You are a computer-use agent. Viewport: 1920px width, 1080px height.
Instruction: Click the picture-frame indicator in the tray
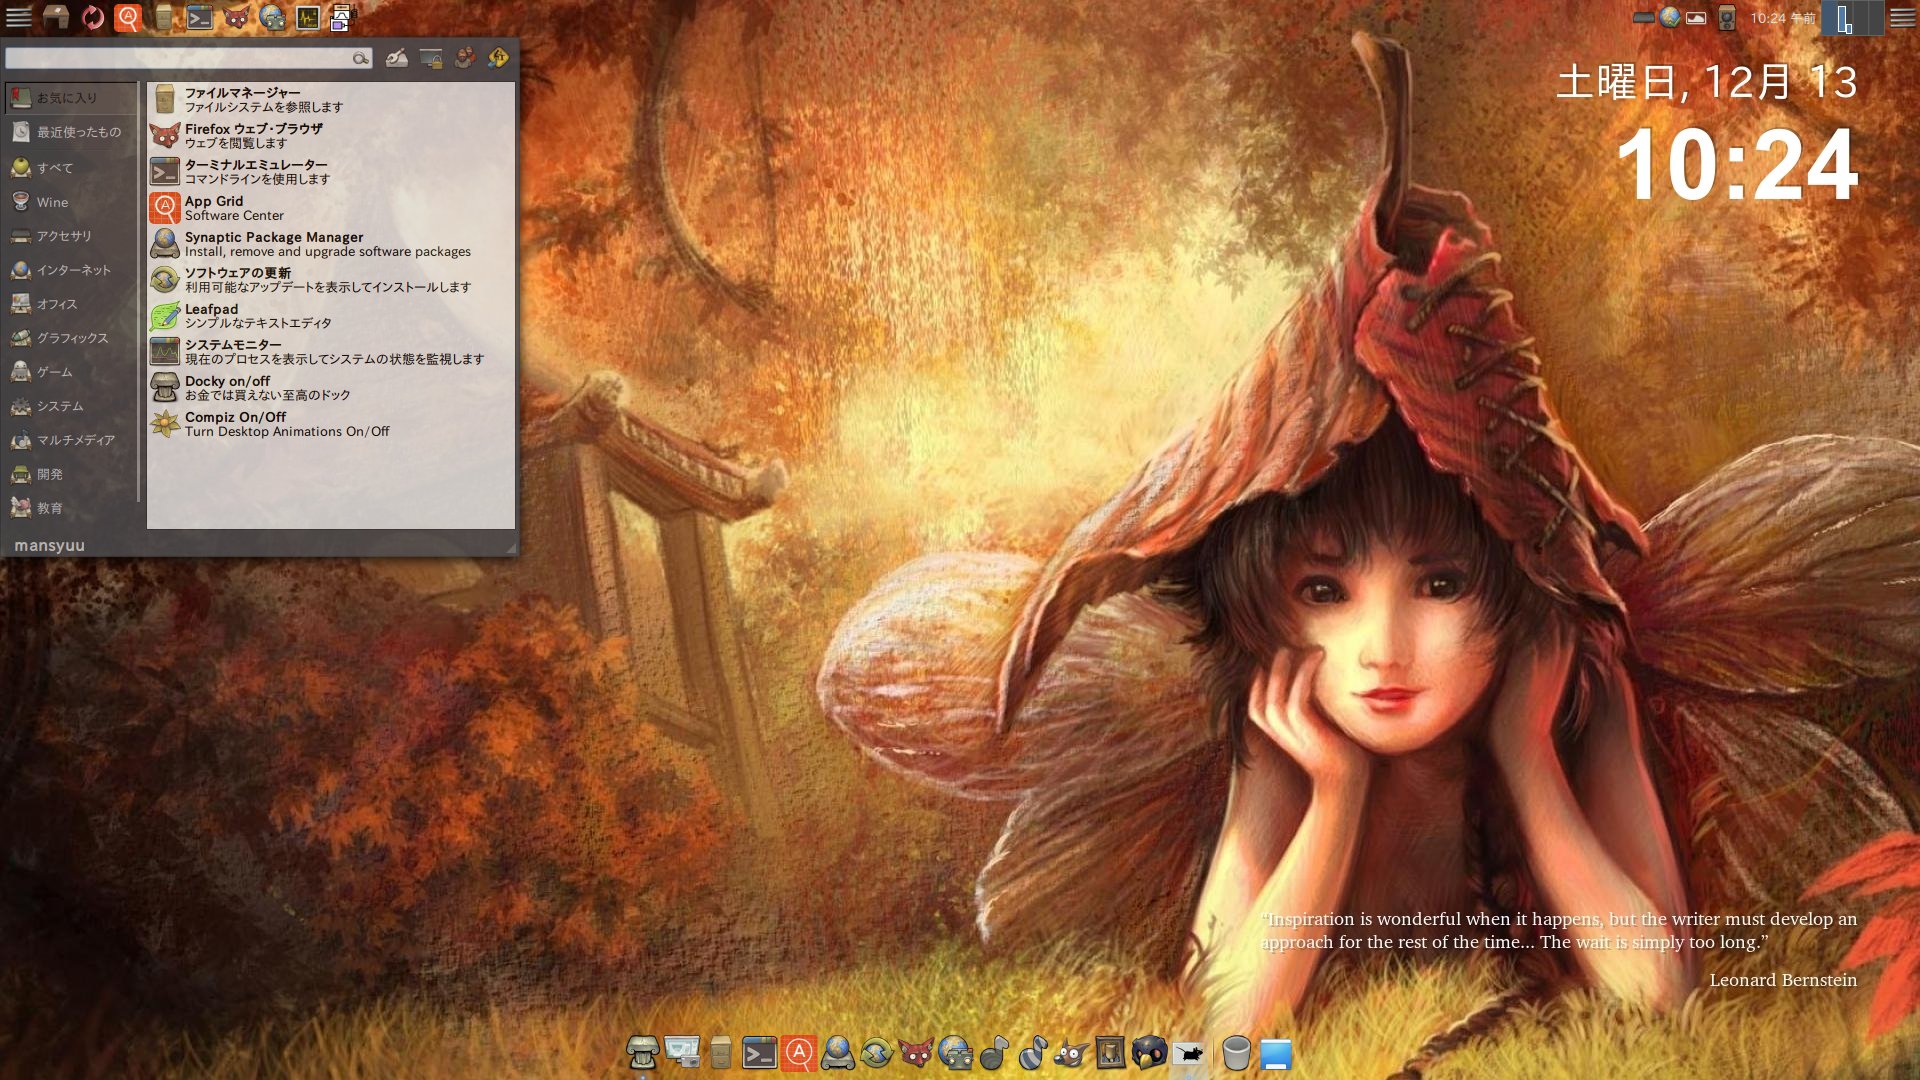coord(1696,17)
